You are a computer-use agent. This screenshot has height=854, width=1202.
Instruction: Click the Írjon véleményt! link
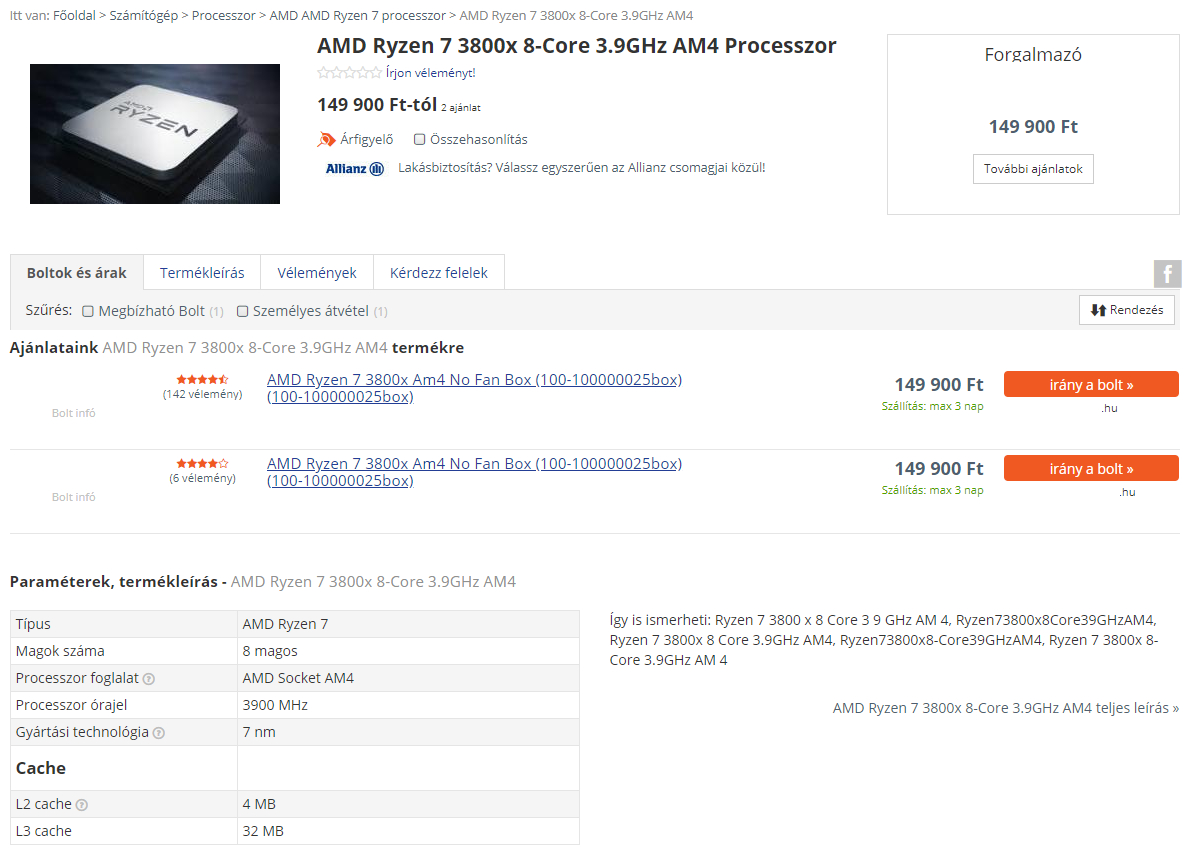(x=431, y=73)
